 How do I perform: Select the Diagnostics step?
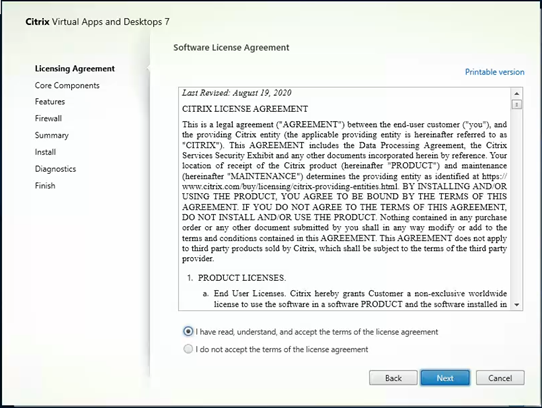pyautogui.click(x=55, y=169)
